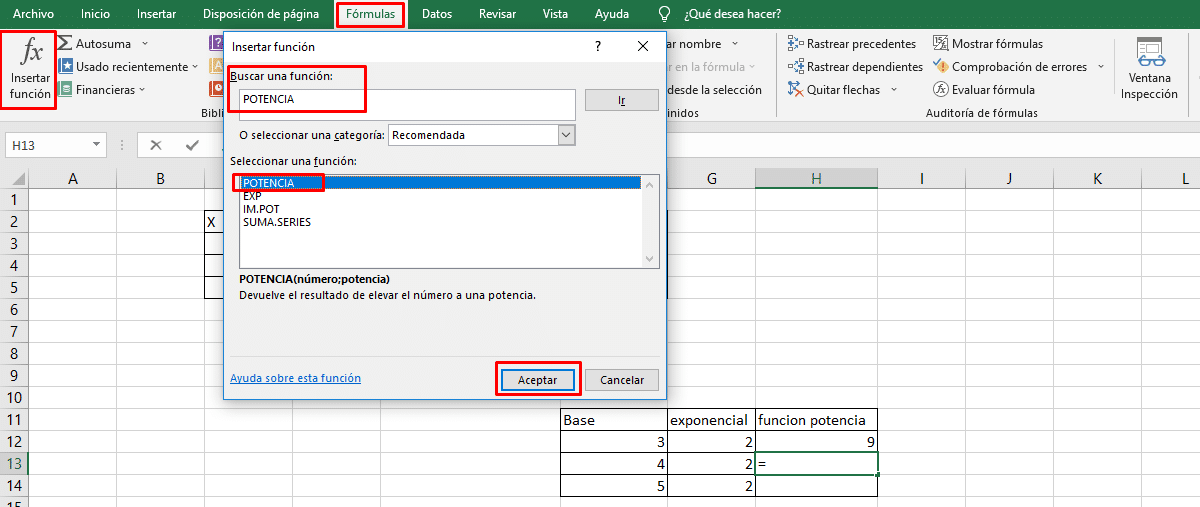The image size is (1200, 507).
Task: Open the Name Box H13 dropdown
Action: (x=97, y=146)
